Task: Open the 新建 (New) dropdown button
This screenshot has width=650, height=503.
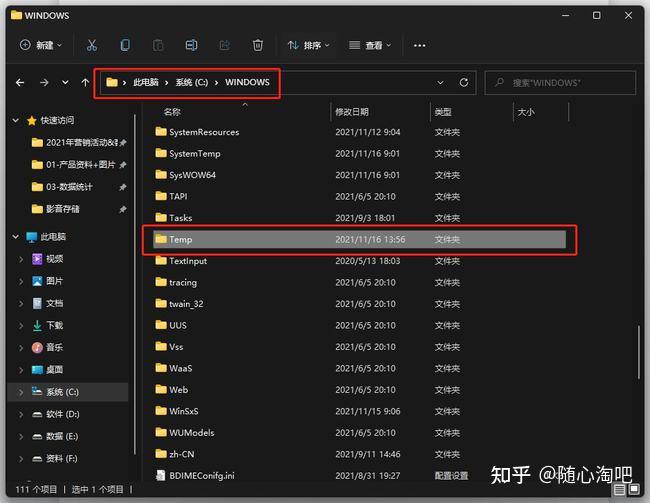Action: pos(41,45)
